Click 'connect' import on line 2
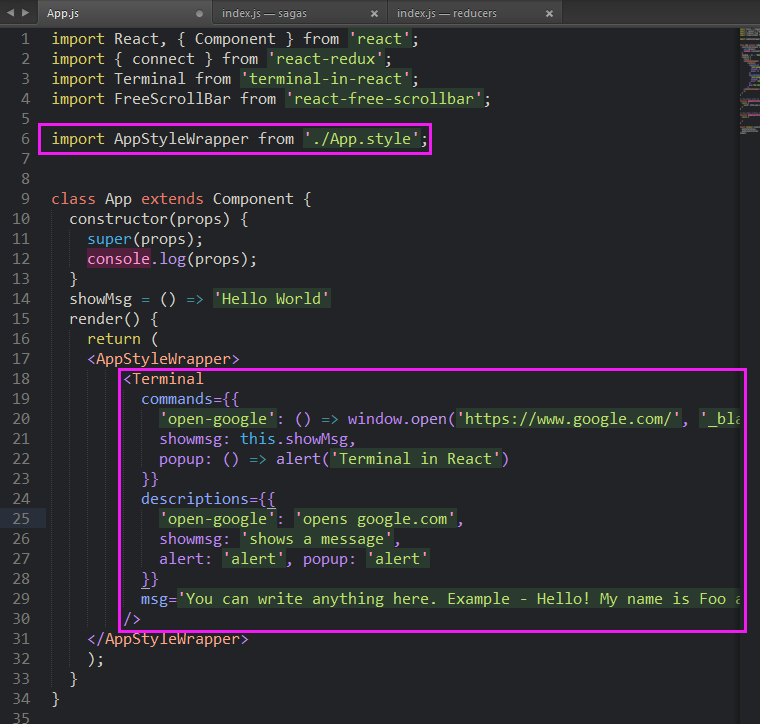The width and height of the screenshot is (760, 724). coord(163,59)
